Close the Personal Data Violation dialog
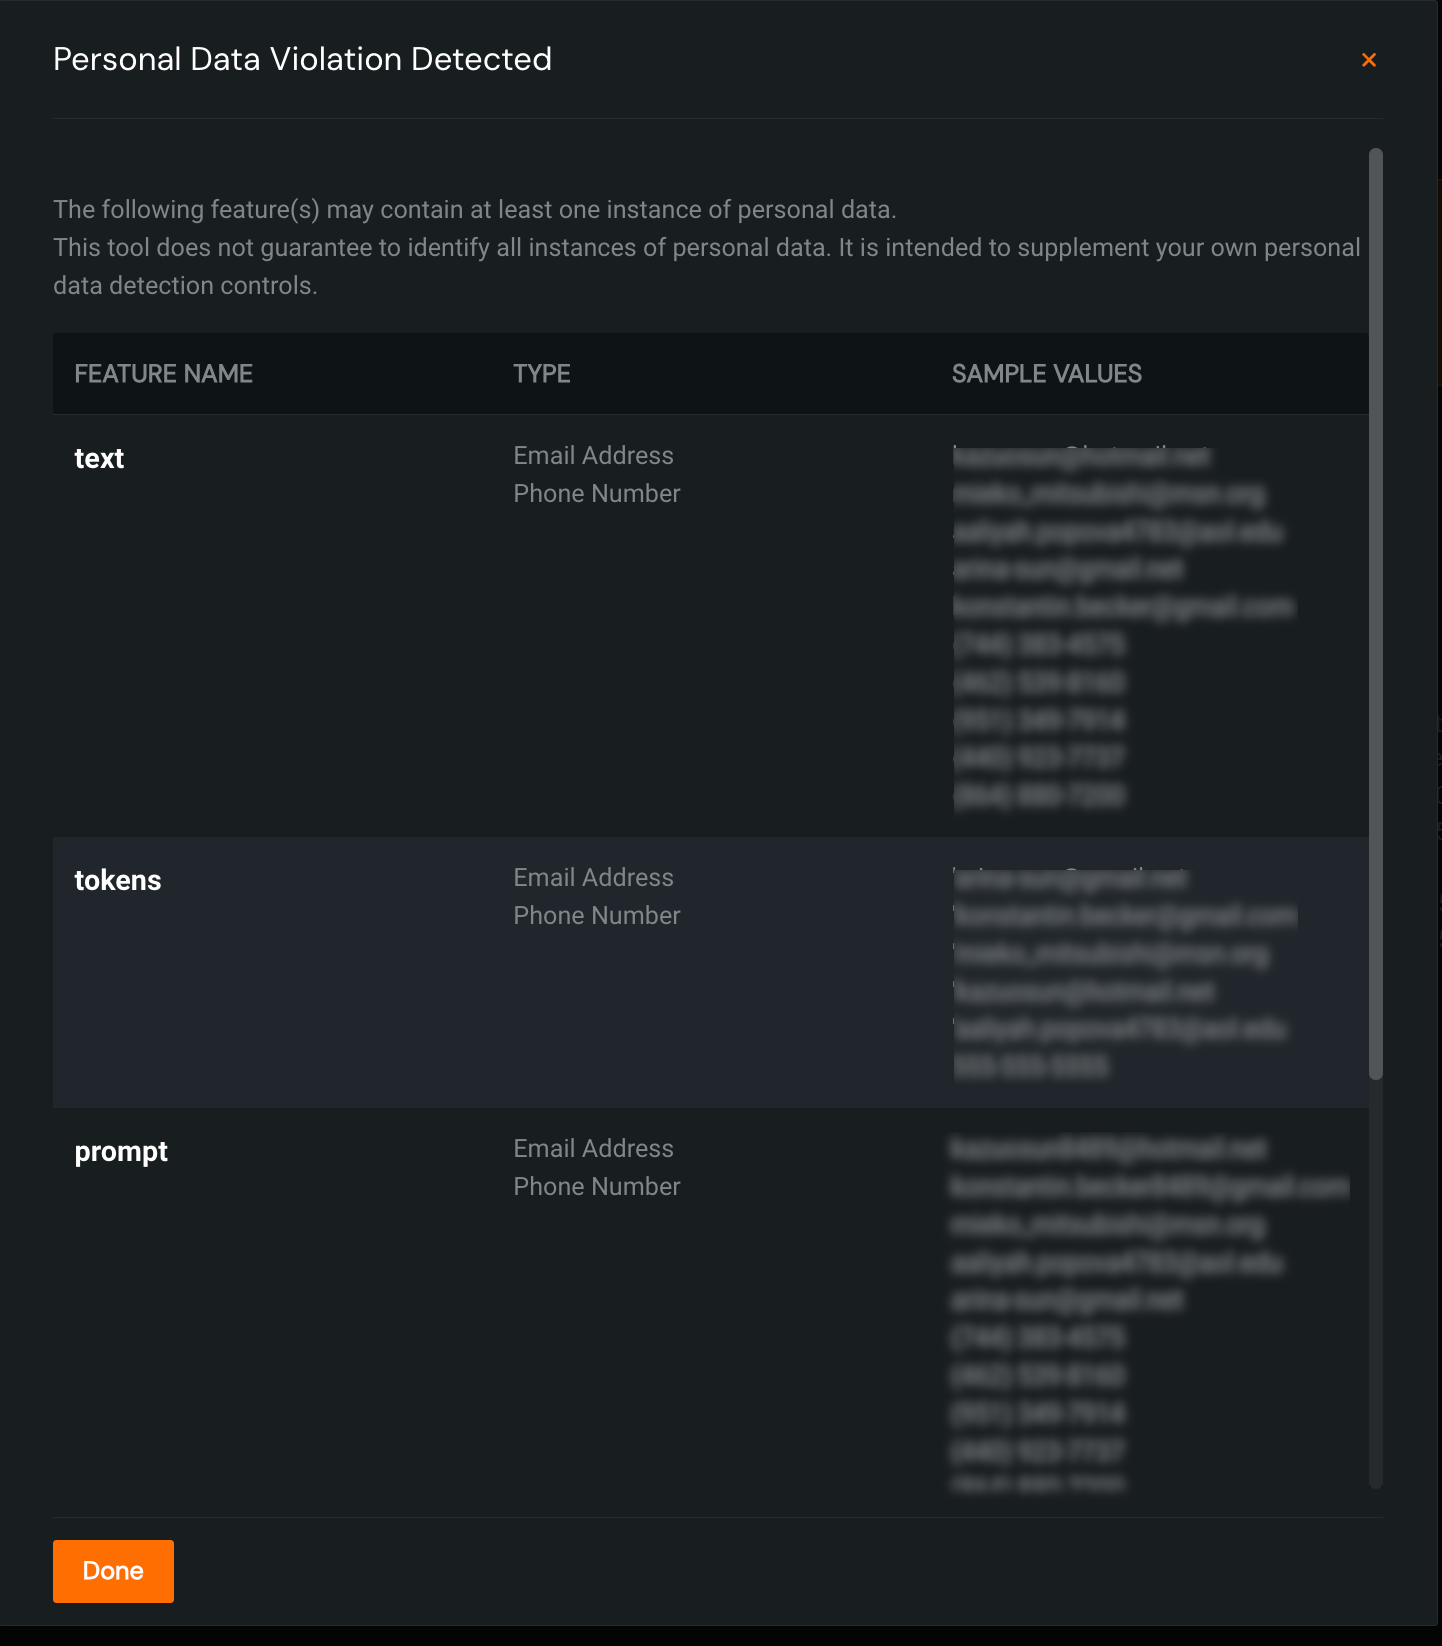Screen dimensions: 1442x1646 (x=1369, y=60)
